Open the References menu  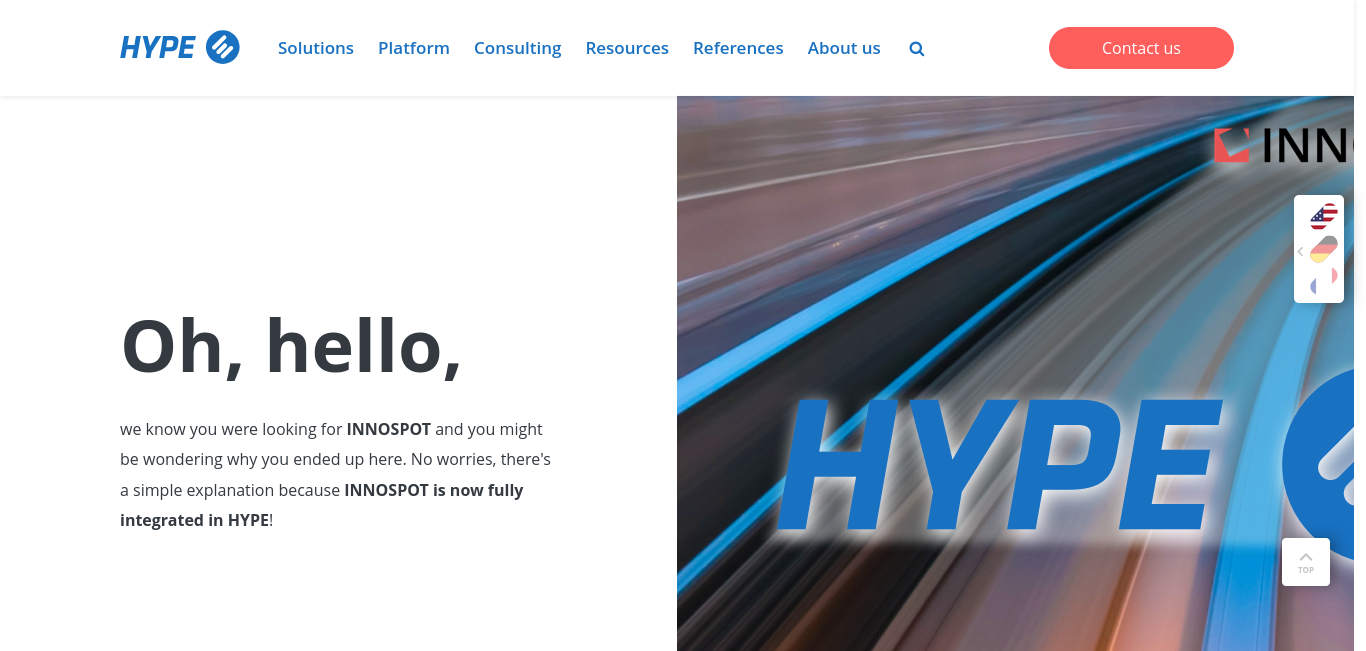point(738,48)
